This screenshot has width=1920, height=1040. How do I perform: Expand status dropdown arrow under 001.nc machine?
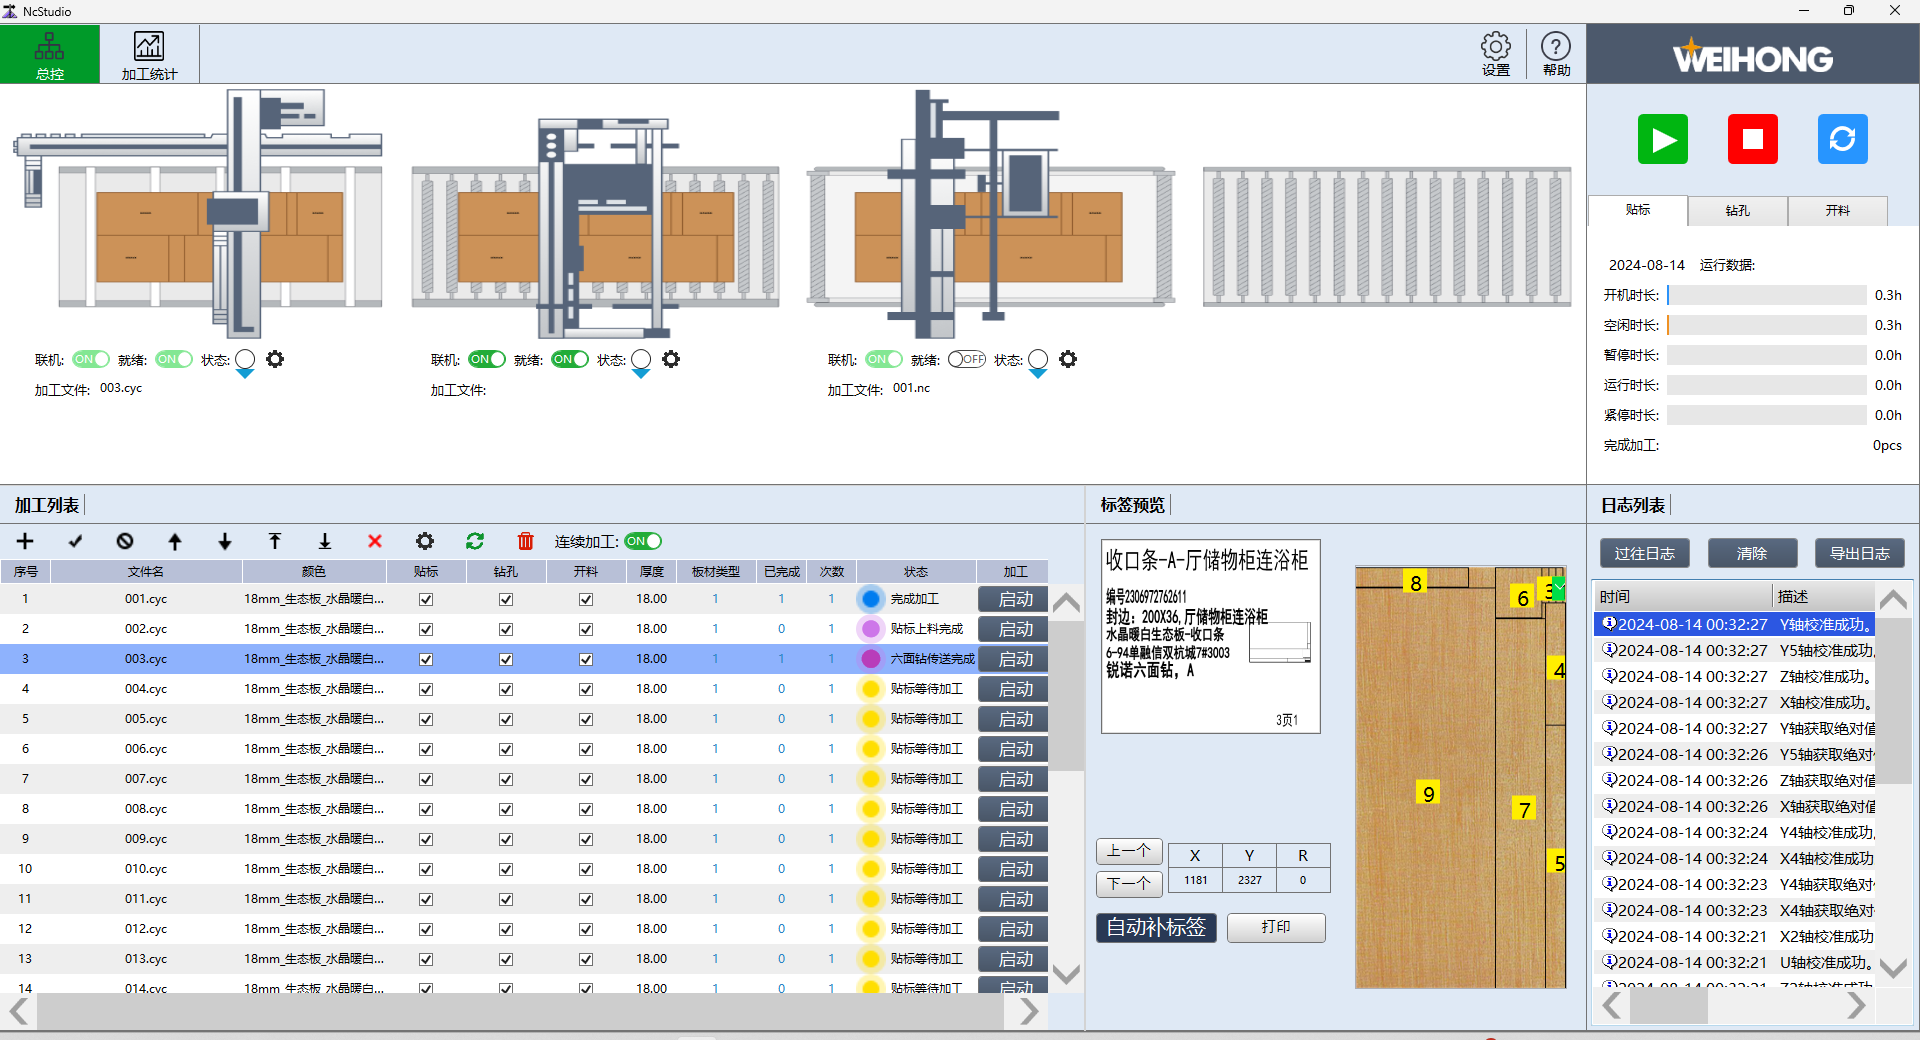click(x=1038, y=374)
